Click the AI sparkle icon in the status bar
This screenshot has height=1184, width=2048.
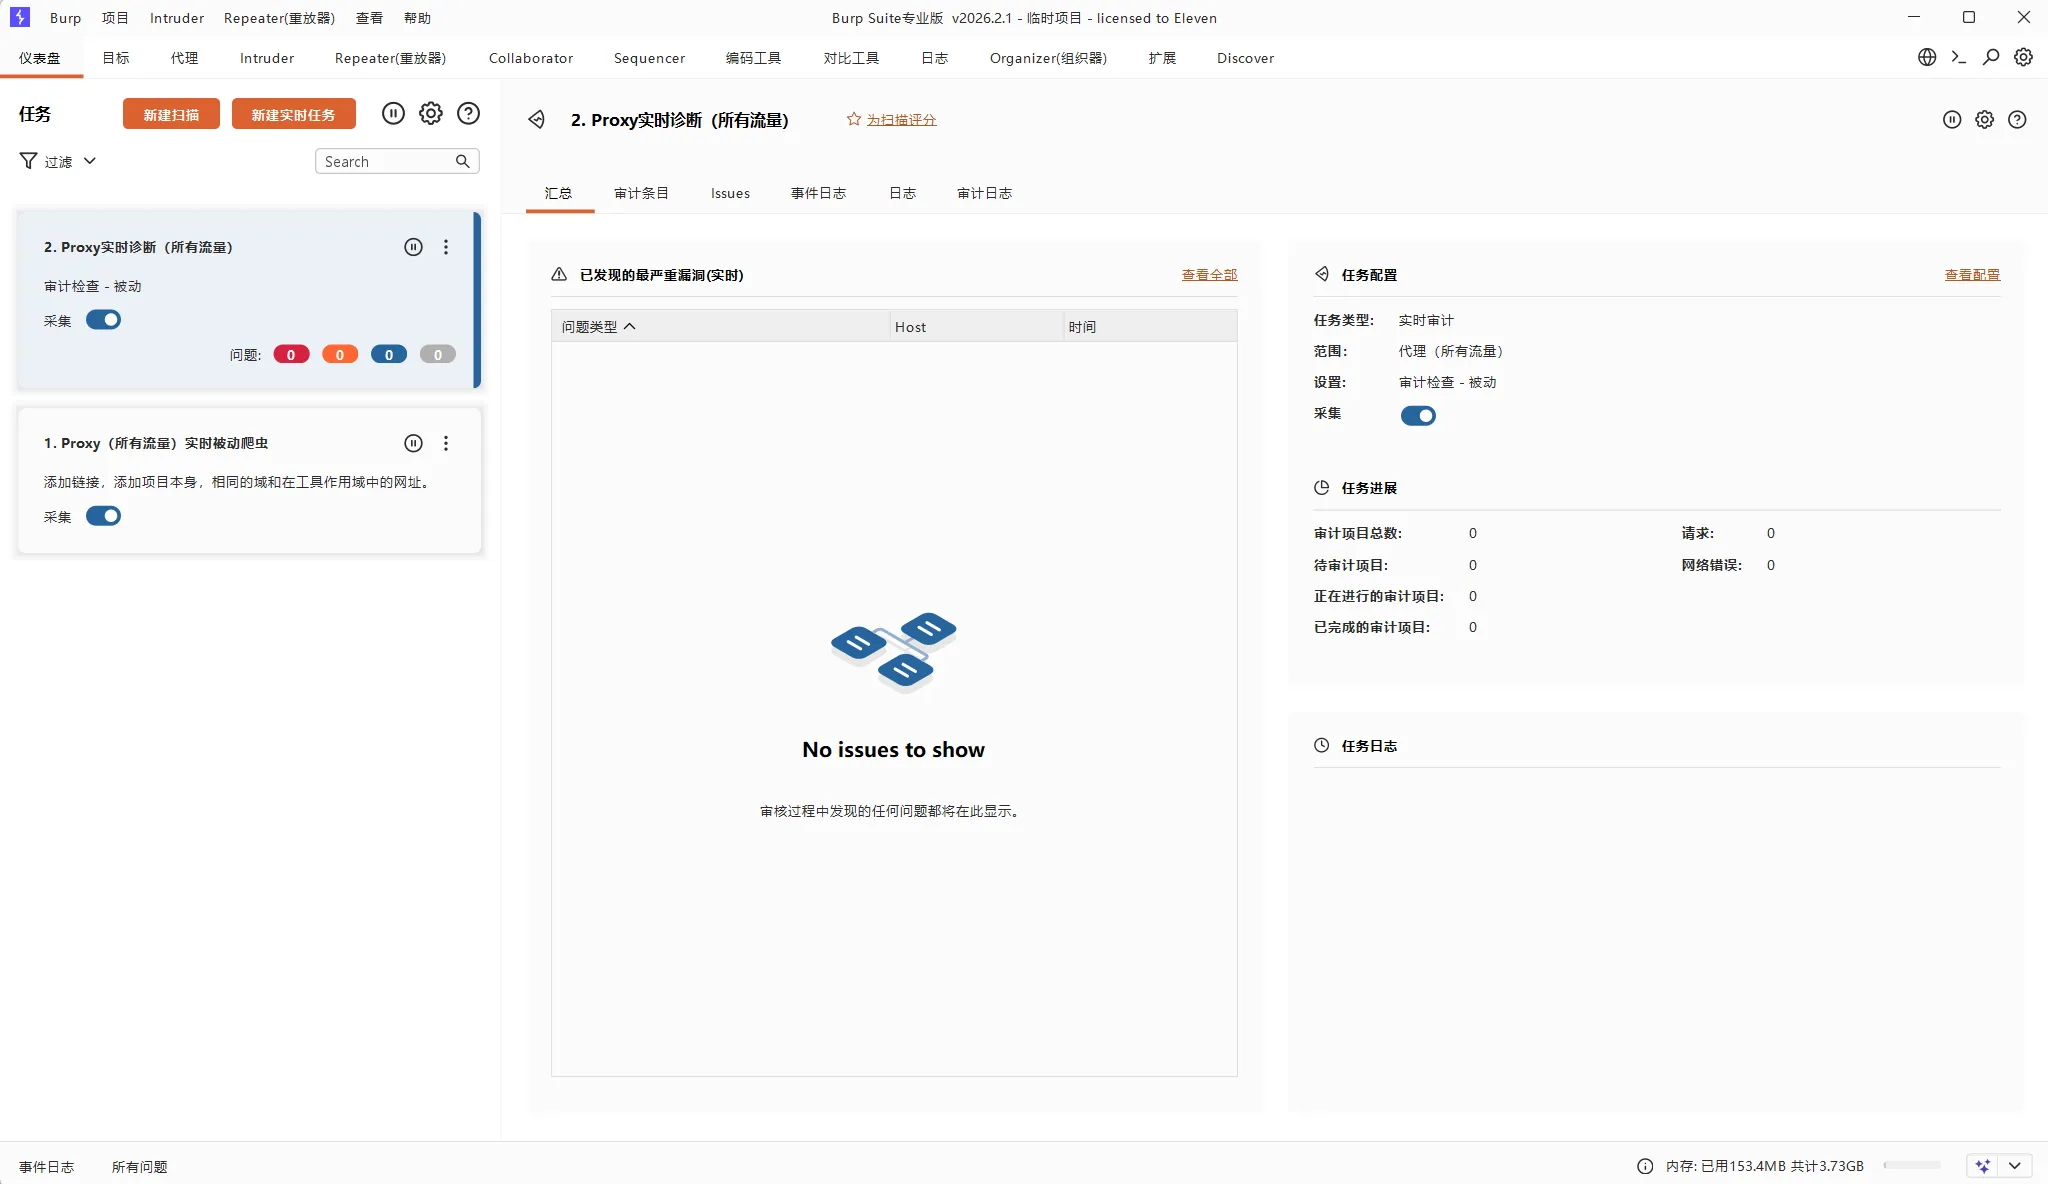[1982, 1166]
